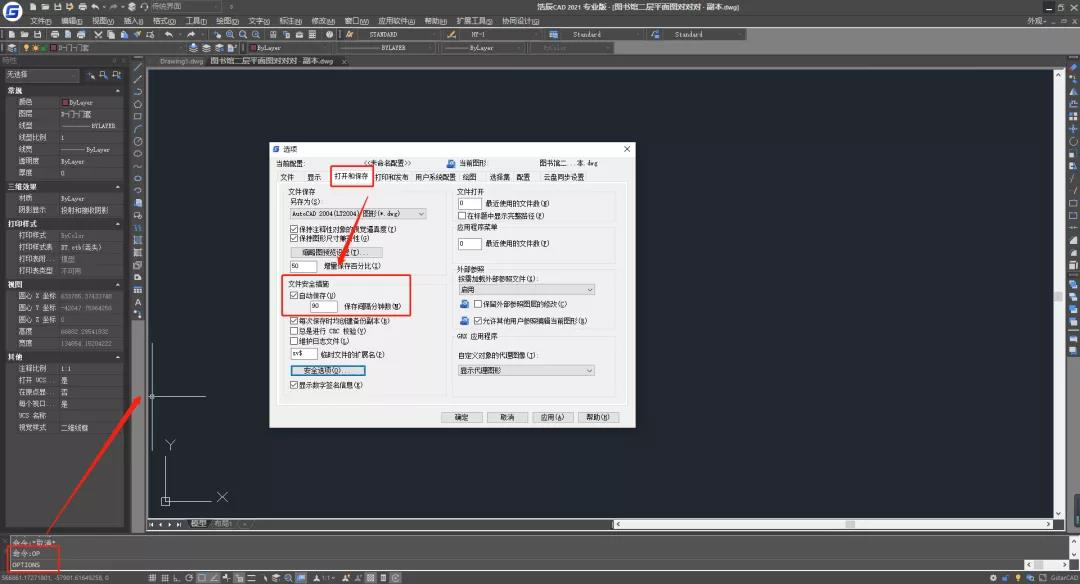Click the dimension style icon before HT-1
The image size is (1080, 584).
451,34
